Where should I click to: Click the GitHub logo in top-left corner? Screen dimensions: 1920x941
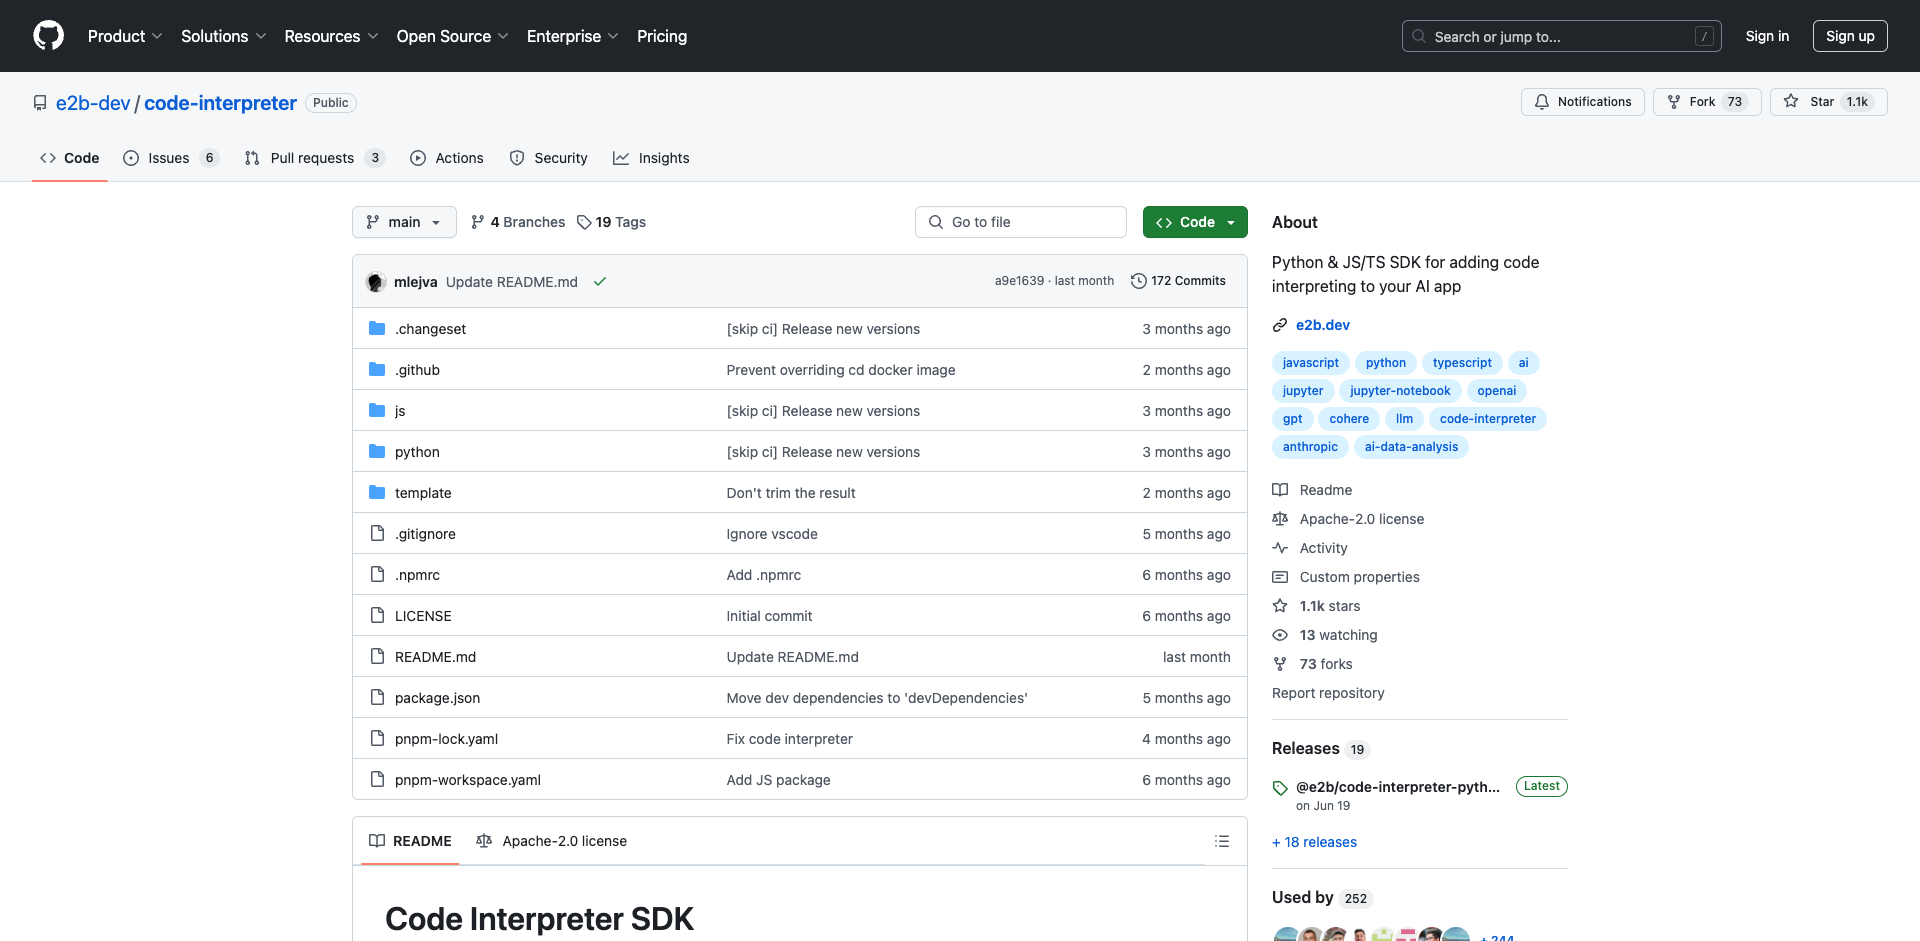(48, 36)
